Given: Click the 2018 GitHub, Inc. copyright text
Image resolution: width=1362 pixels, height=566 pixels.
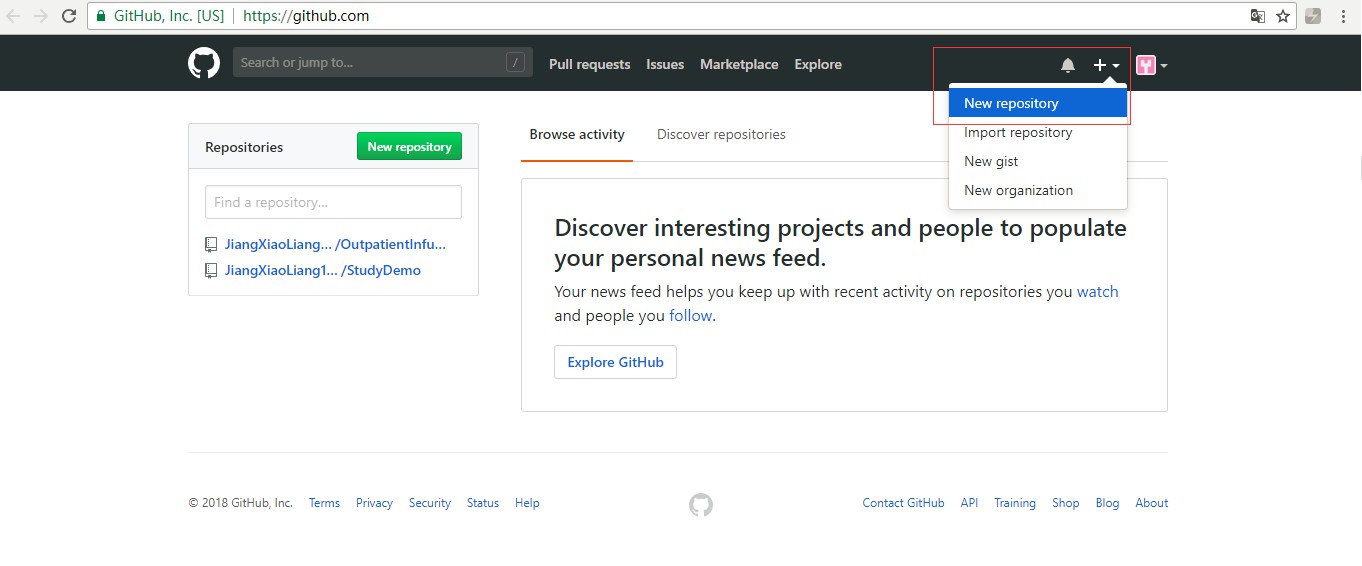Looking at the screenshot, I should tap(240, 503).
